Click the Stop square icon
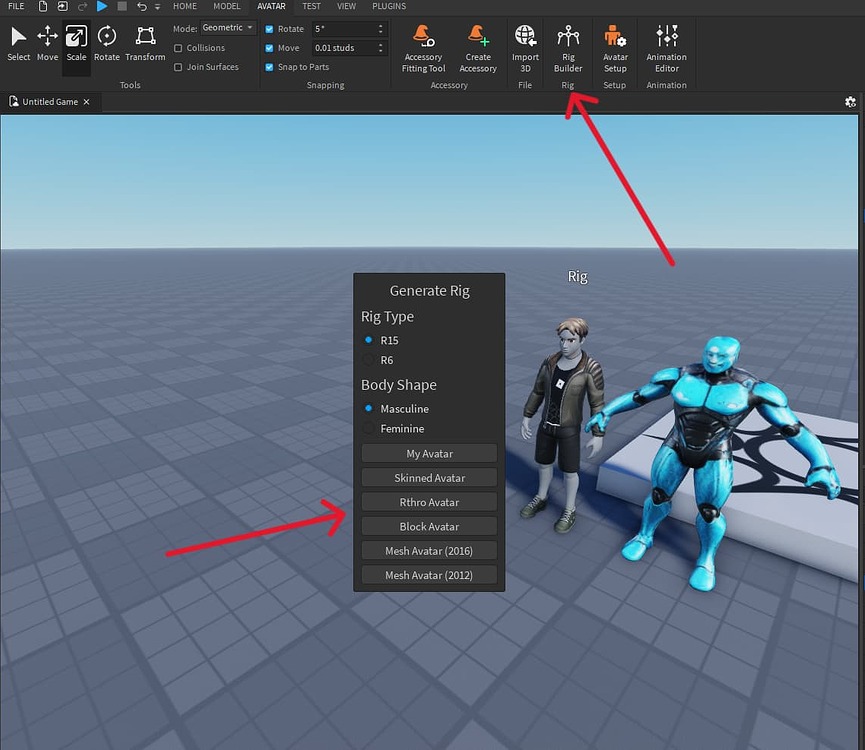 [x=122, y=6]
